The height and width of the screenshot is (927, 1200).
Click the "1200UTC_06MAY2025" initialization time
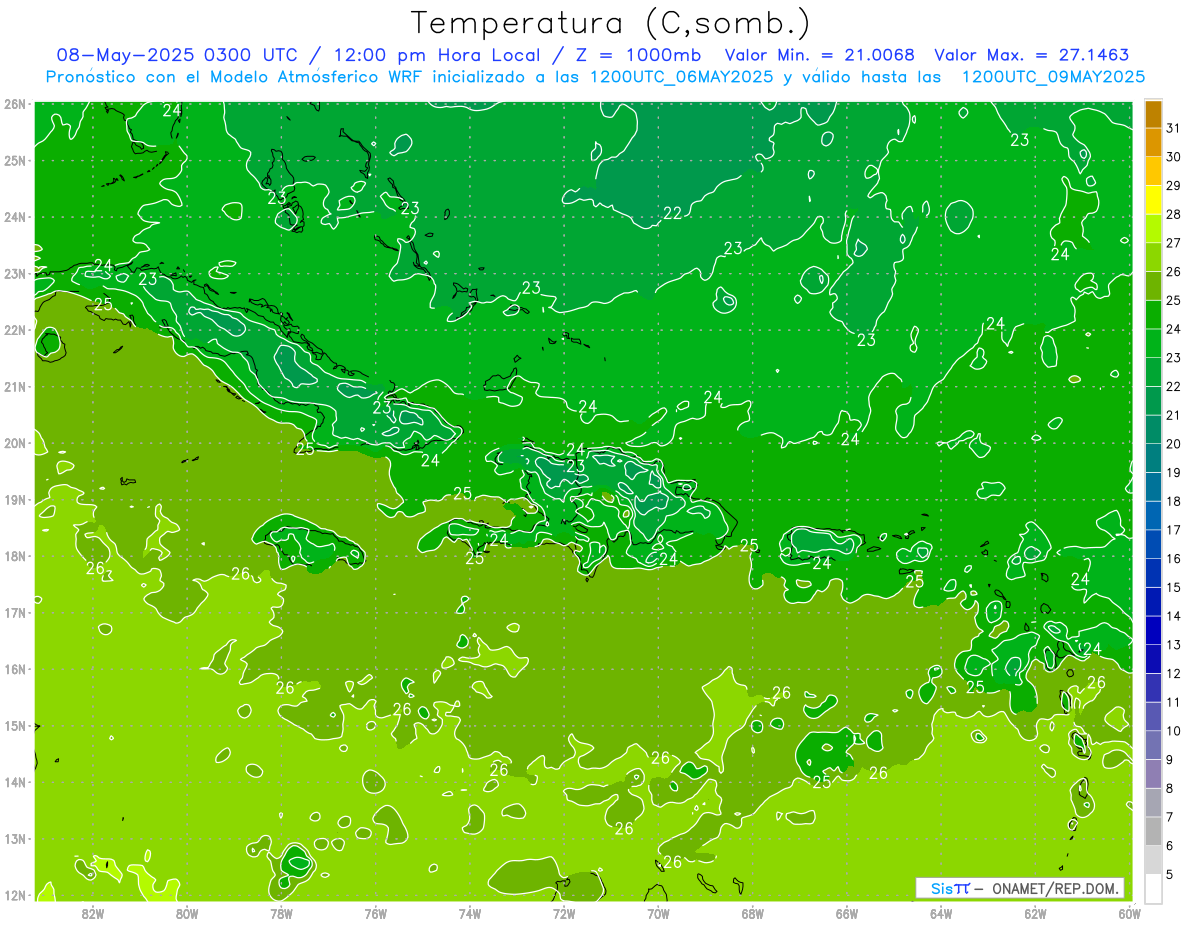[681, 76]
